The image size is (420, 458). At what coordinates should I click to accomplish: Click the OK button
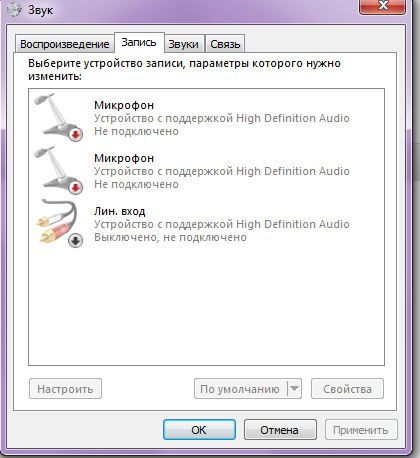(x=199, y=430)
